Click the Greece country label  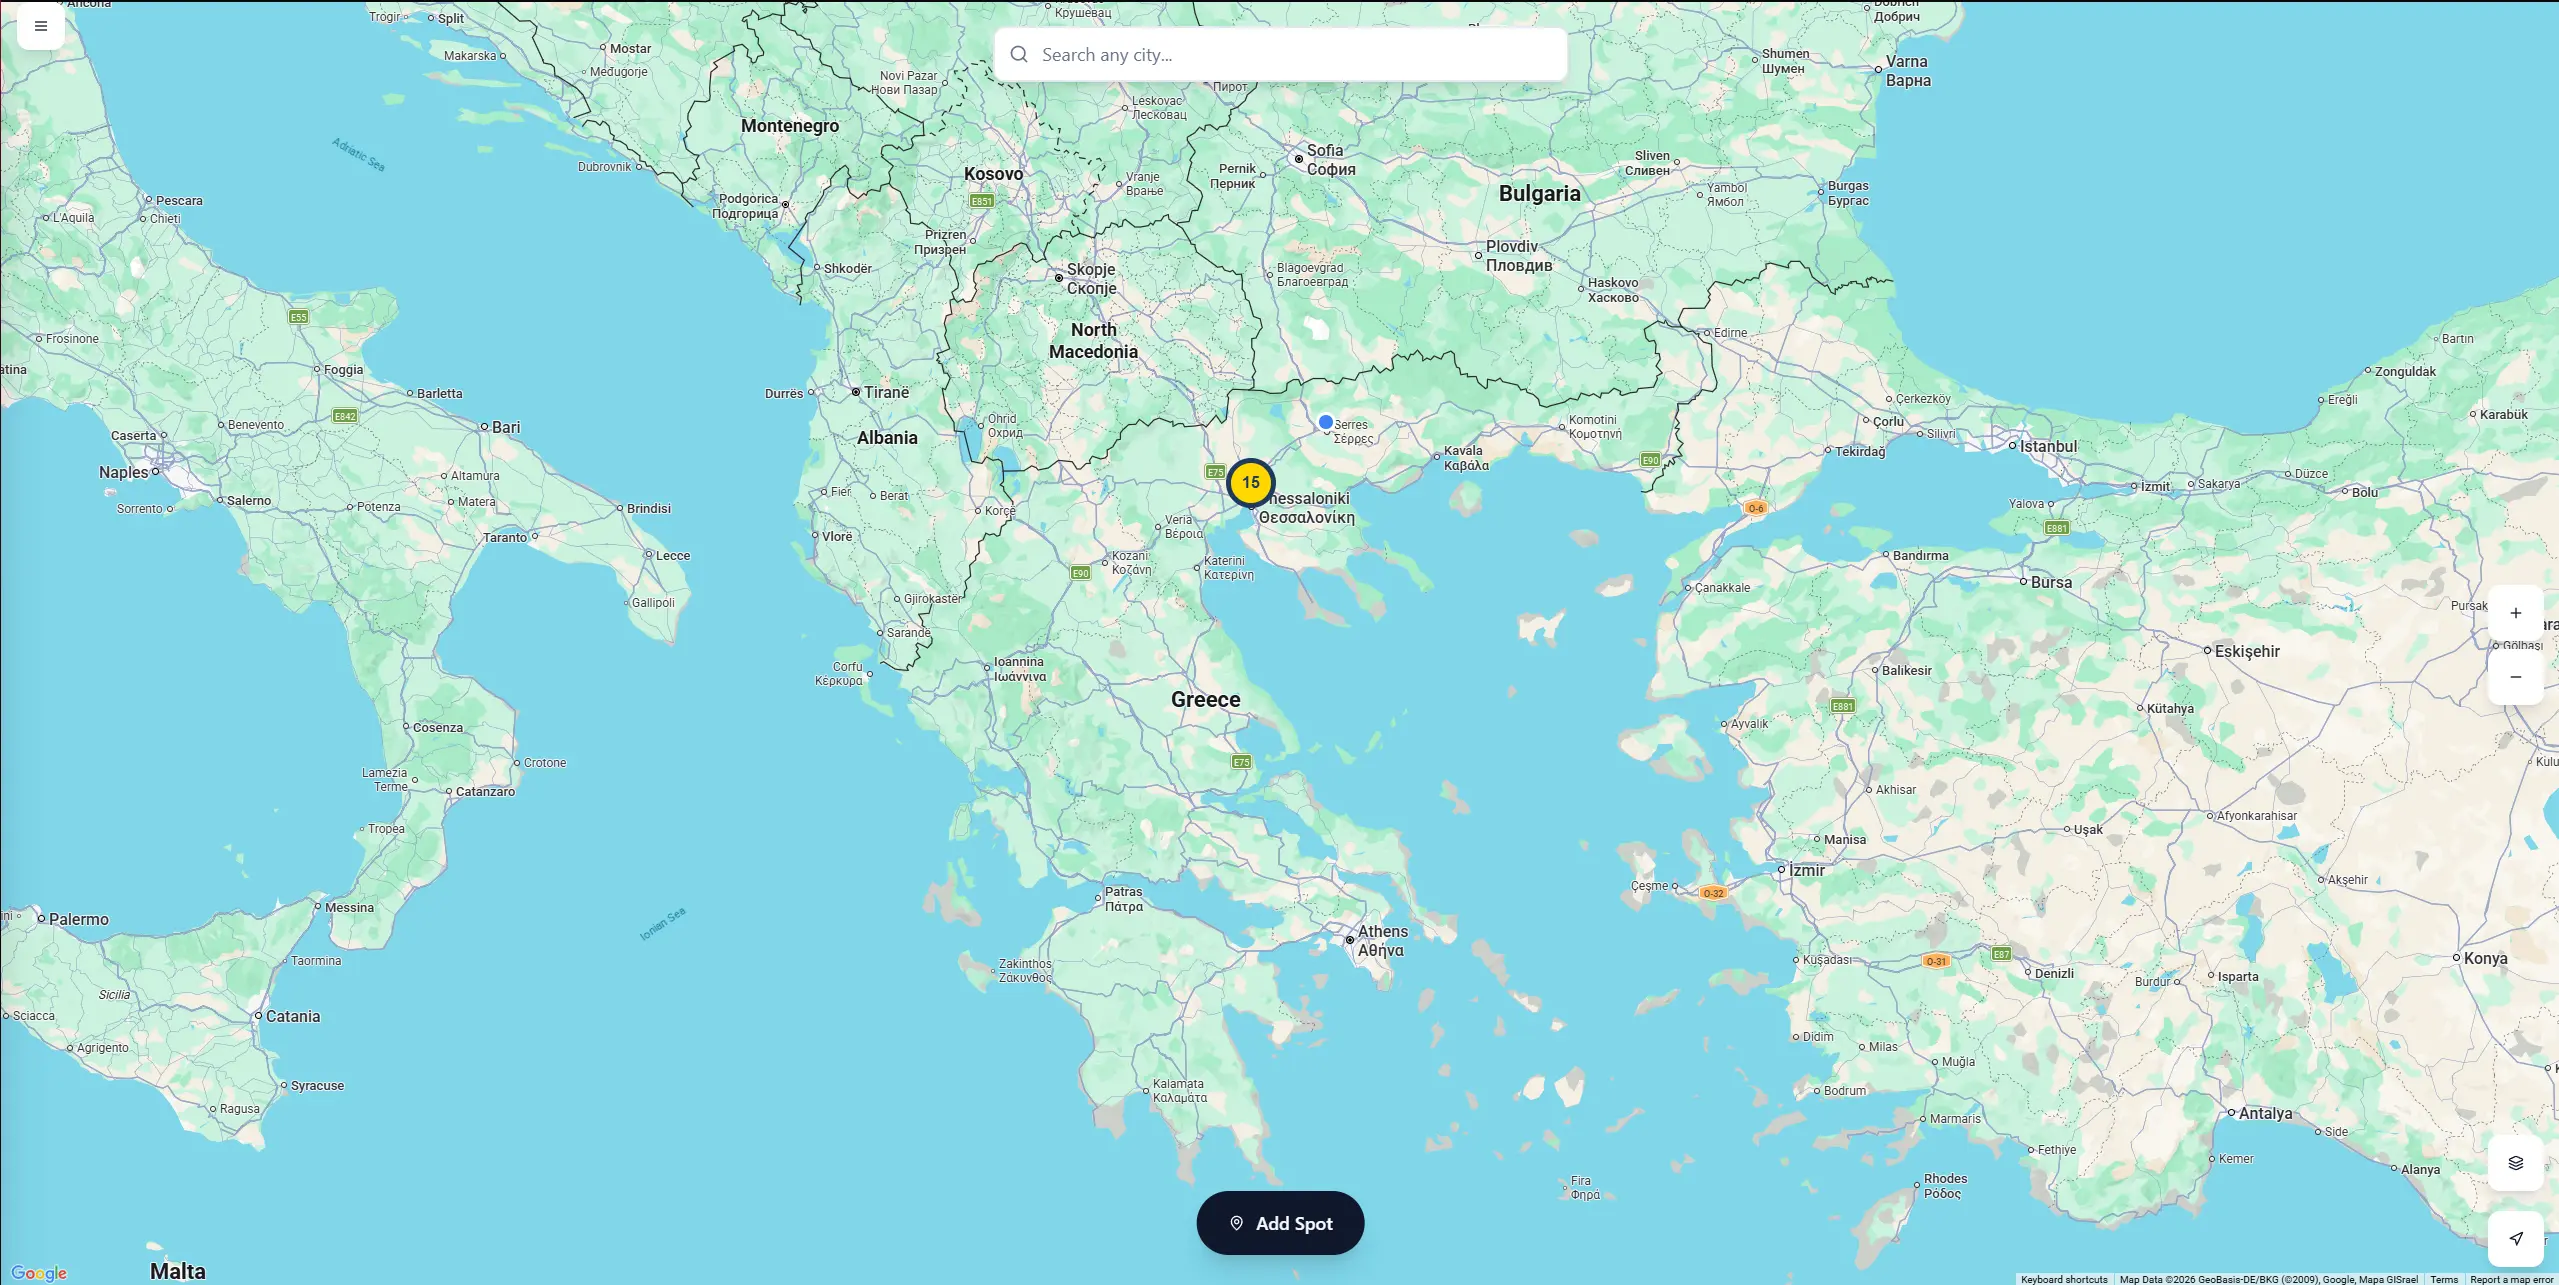coord(1205,700)
